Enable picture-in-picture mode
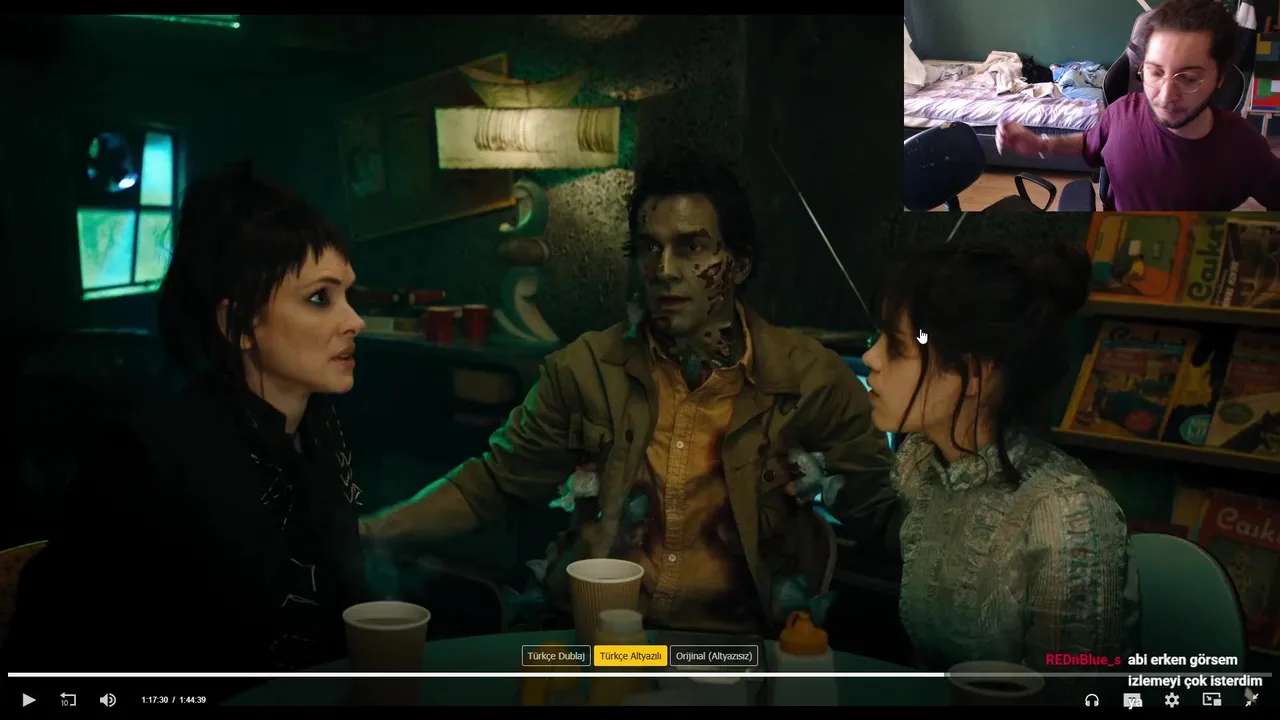 [x=1212, y=700]
